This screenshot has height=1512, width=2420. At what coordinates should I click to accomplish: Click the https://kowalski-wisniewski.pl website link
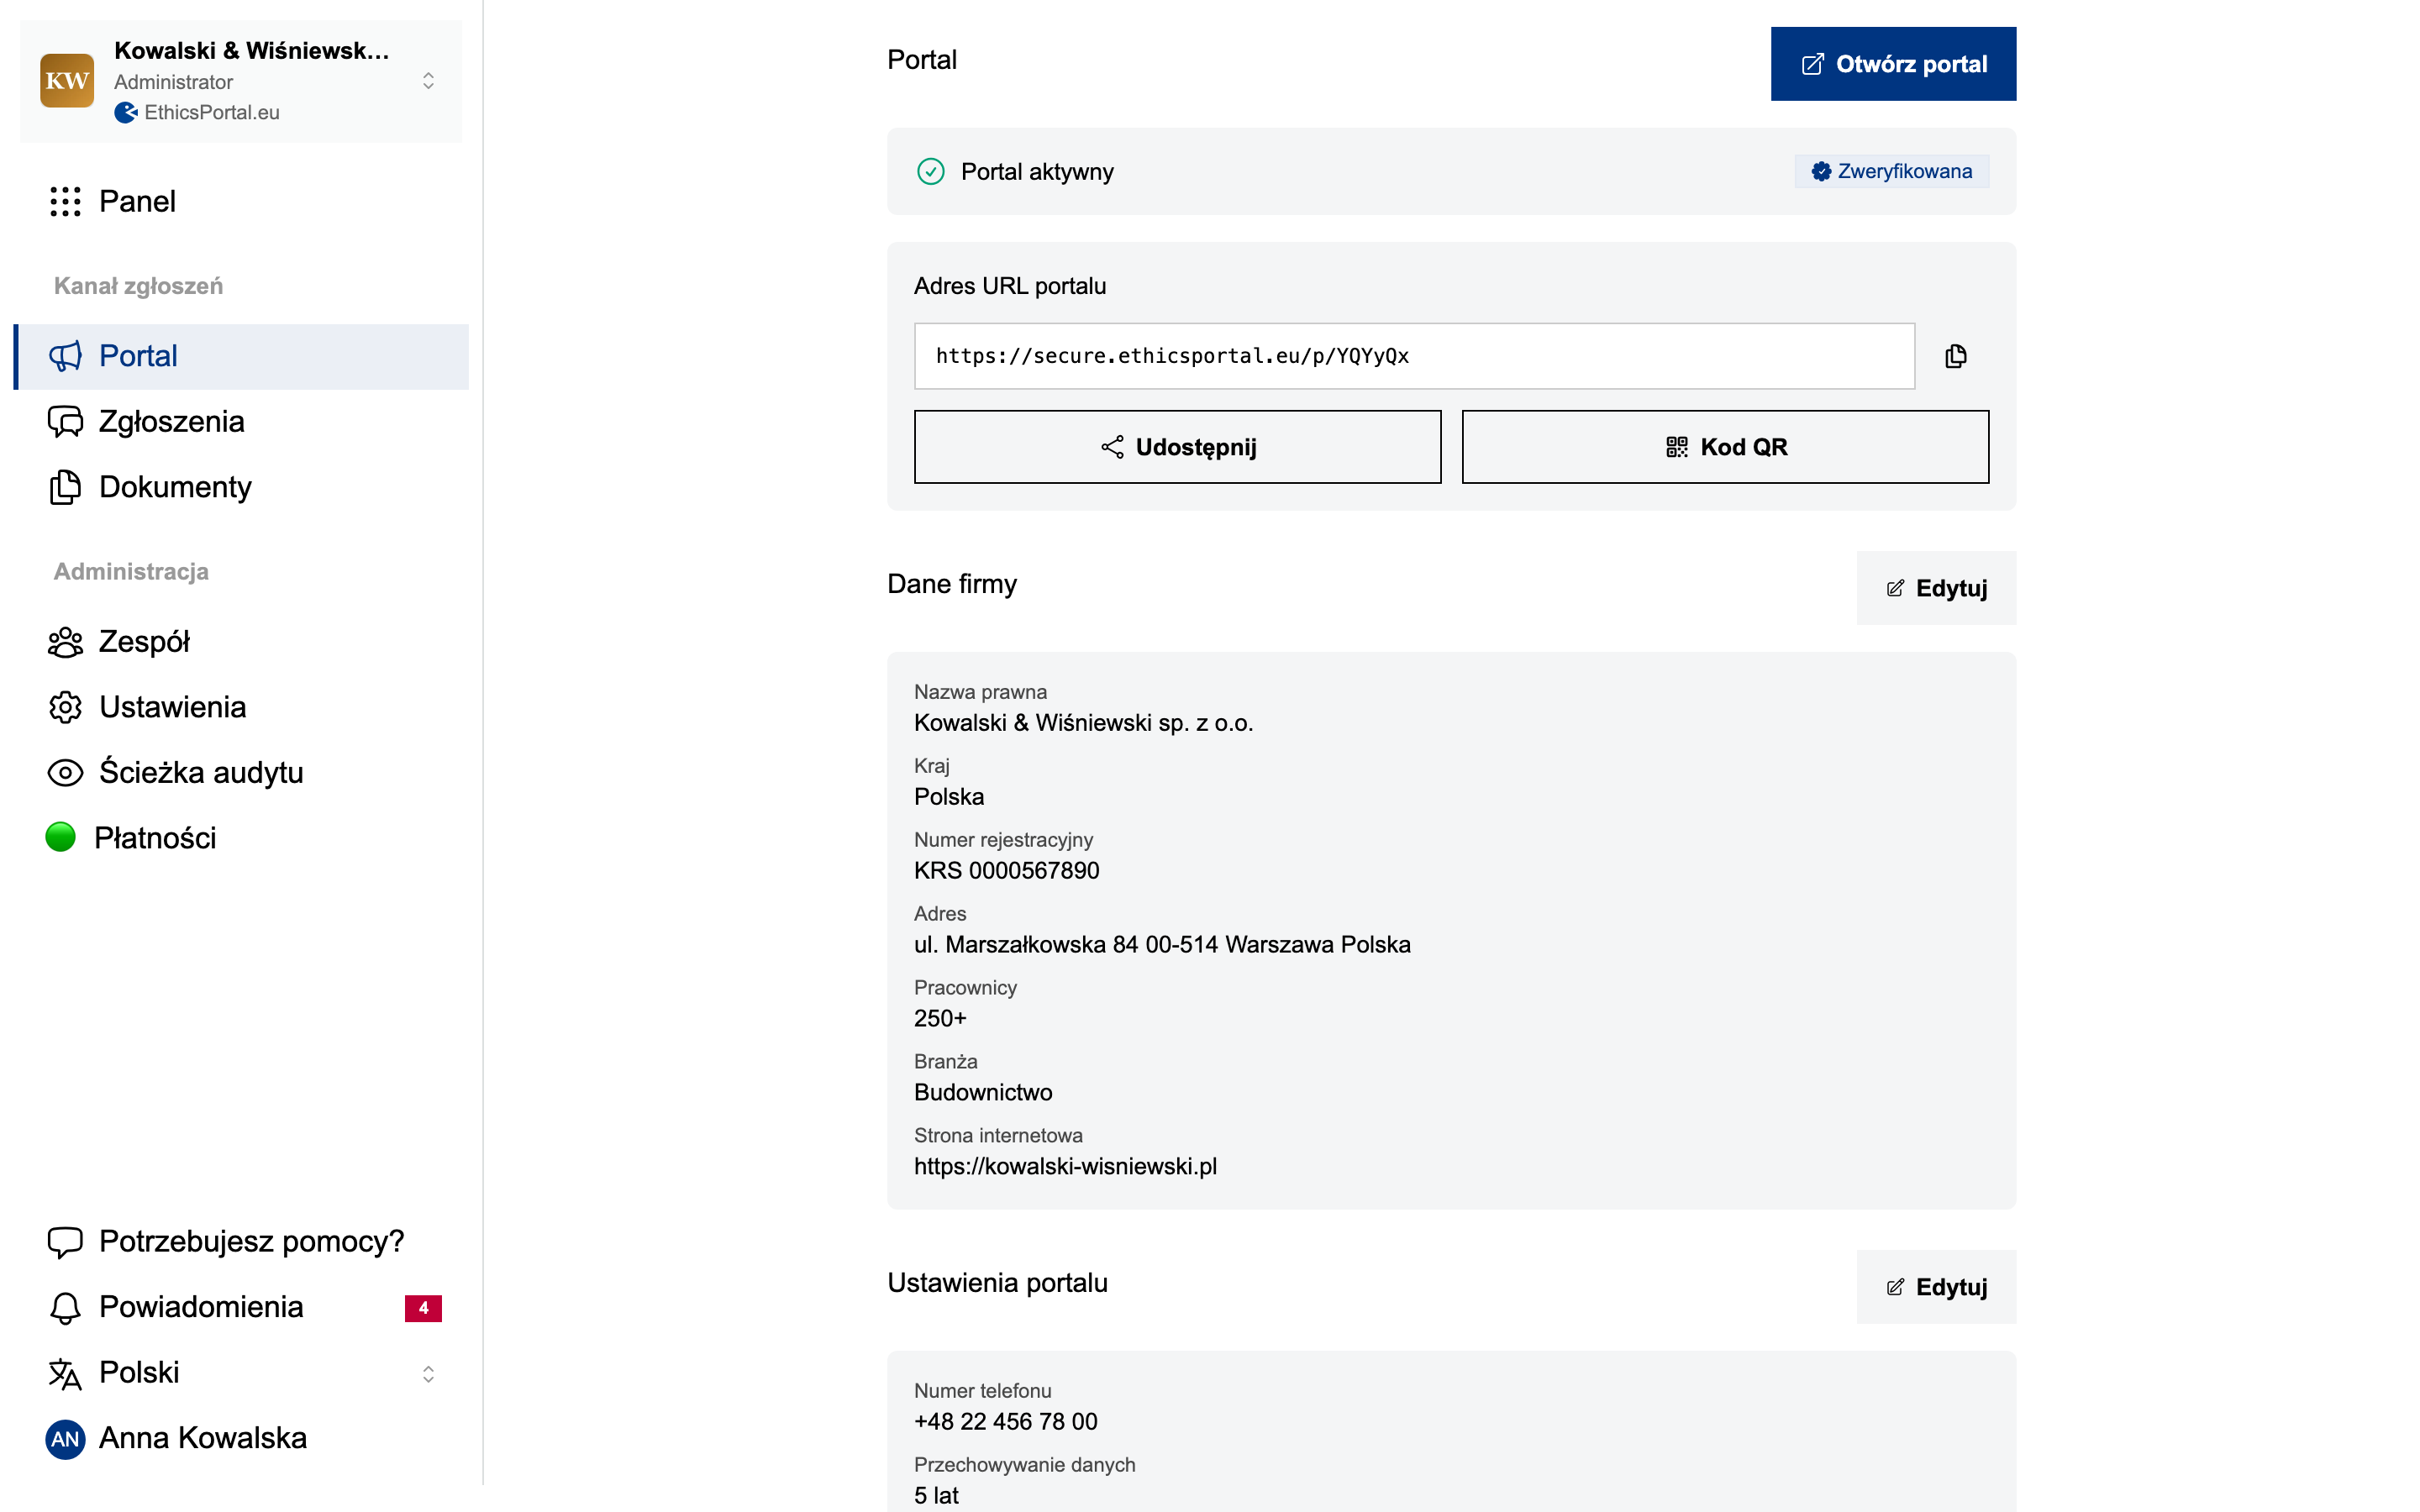click(1065, 1166)
